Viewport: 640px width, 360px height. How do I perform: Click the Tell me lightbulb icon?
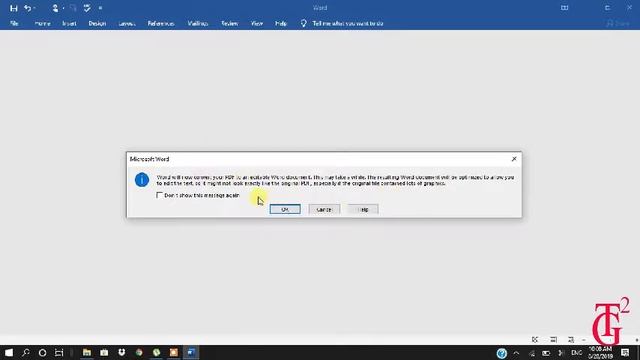click(x=304, y=24)
